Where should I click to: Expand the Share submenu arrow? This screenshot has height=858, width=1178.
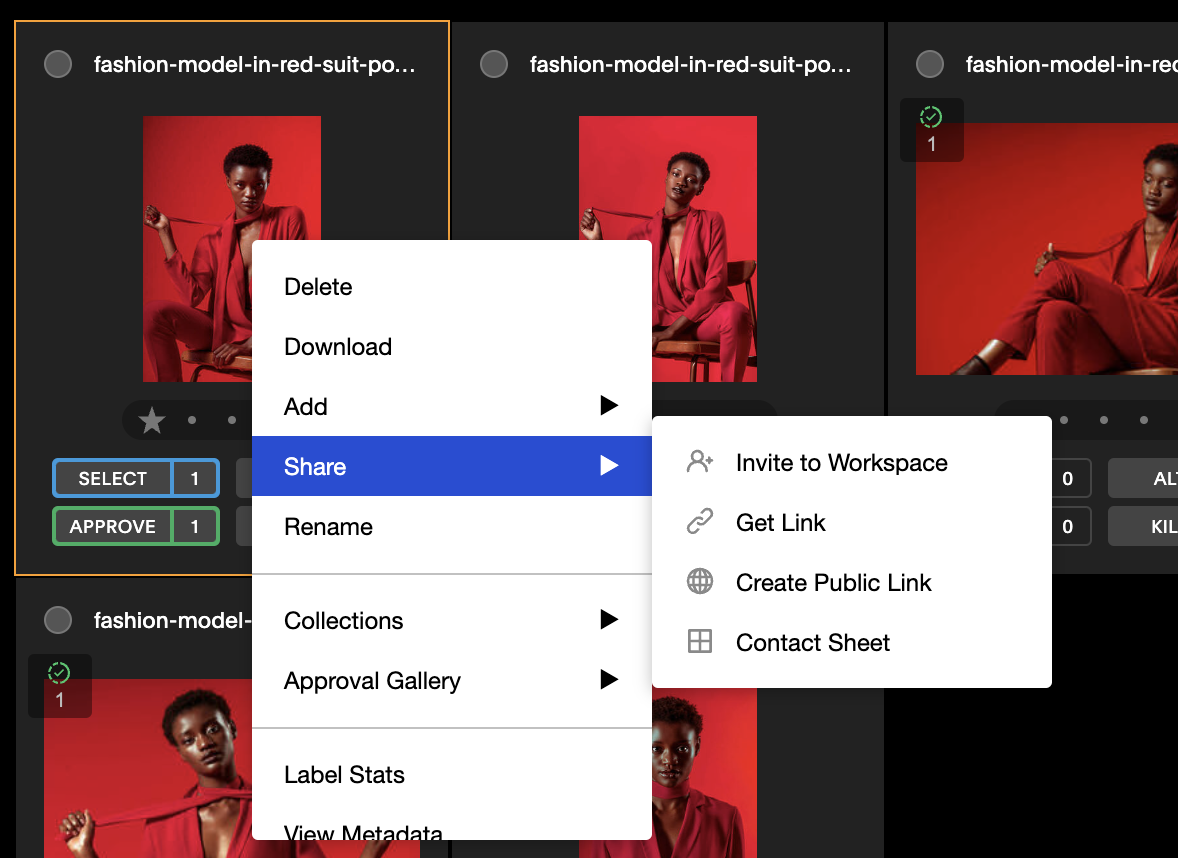pos(609,466)
